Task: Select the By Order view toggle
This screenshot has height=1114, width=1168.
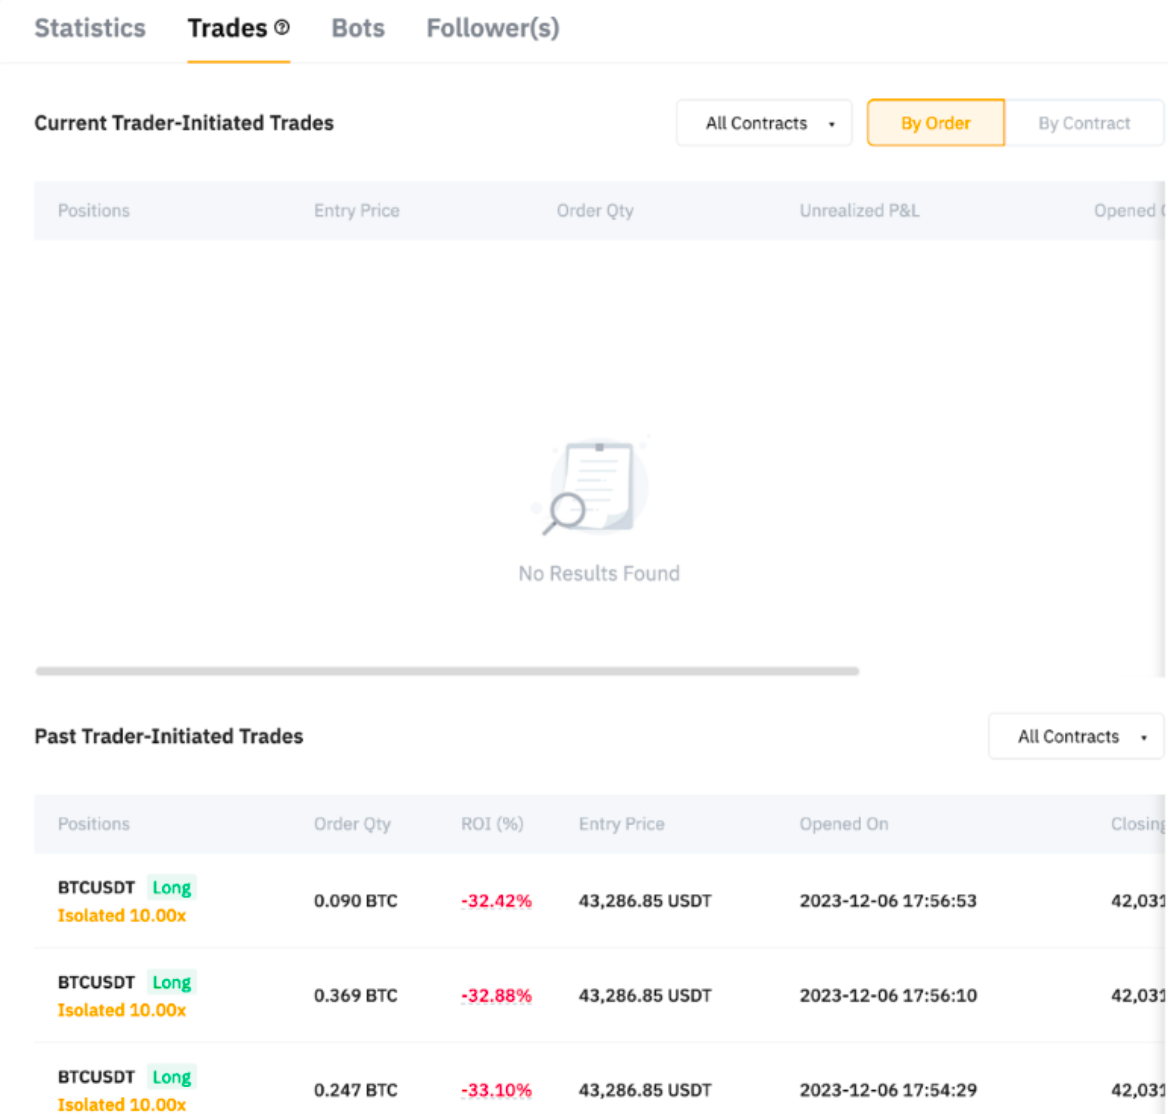Action: click(x=935, y=123)
